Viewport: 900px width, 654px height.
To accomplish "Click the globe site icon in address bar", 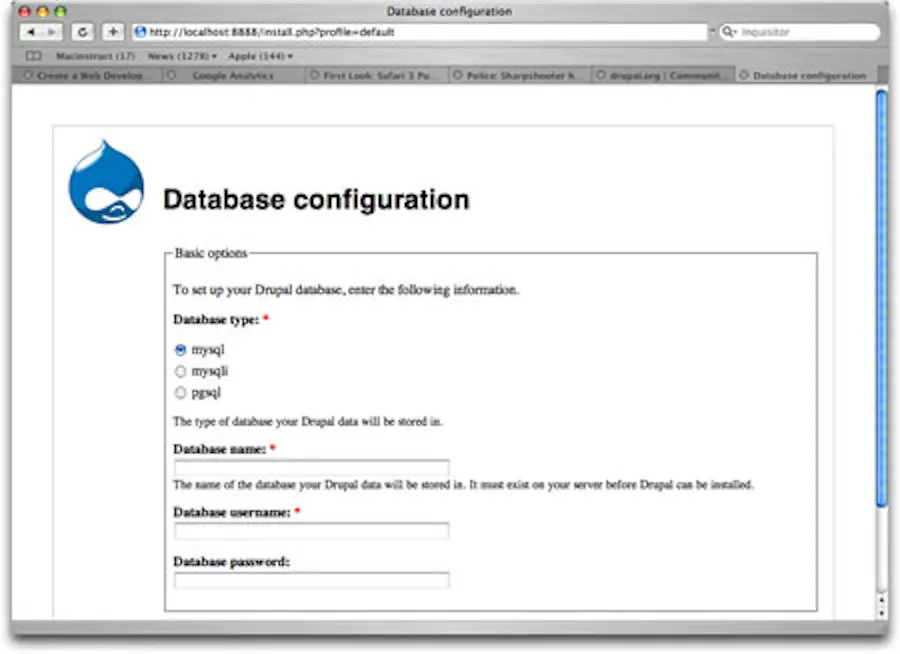I will click(x=140, y=33).
